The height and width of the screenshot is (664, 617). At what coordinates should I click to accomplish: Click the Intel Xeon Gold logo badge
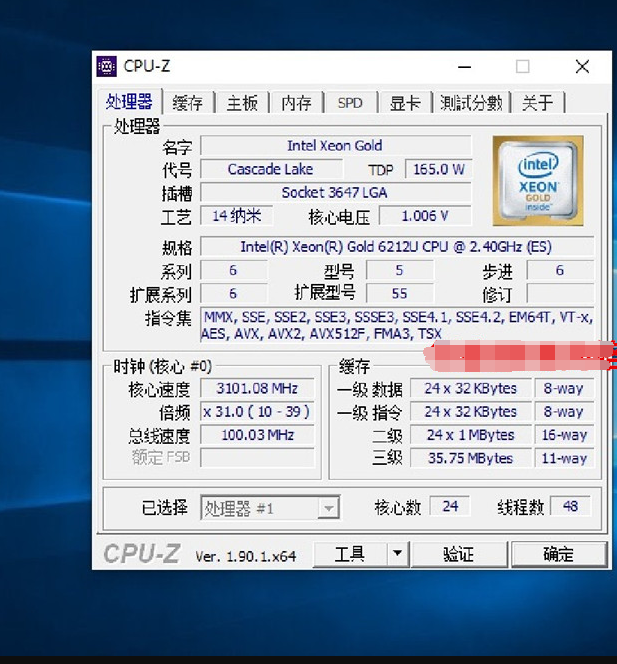click(x=538, y=181)
